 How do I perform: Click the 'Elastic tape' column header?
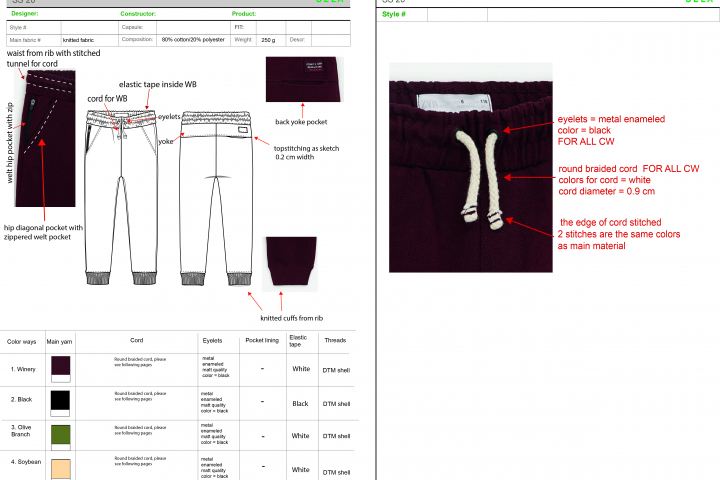point(298,340)
